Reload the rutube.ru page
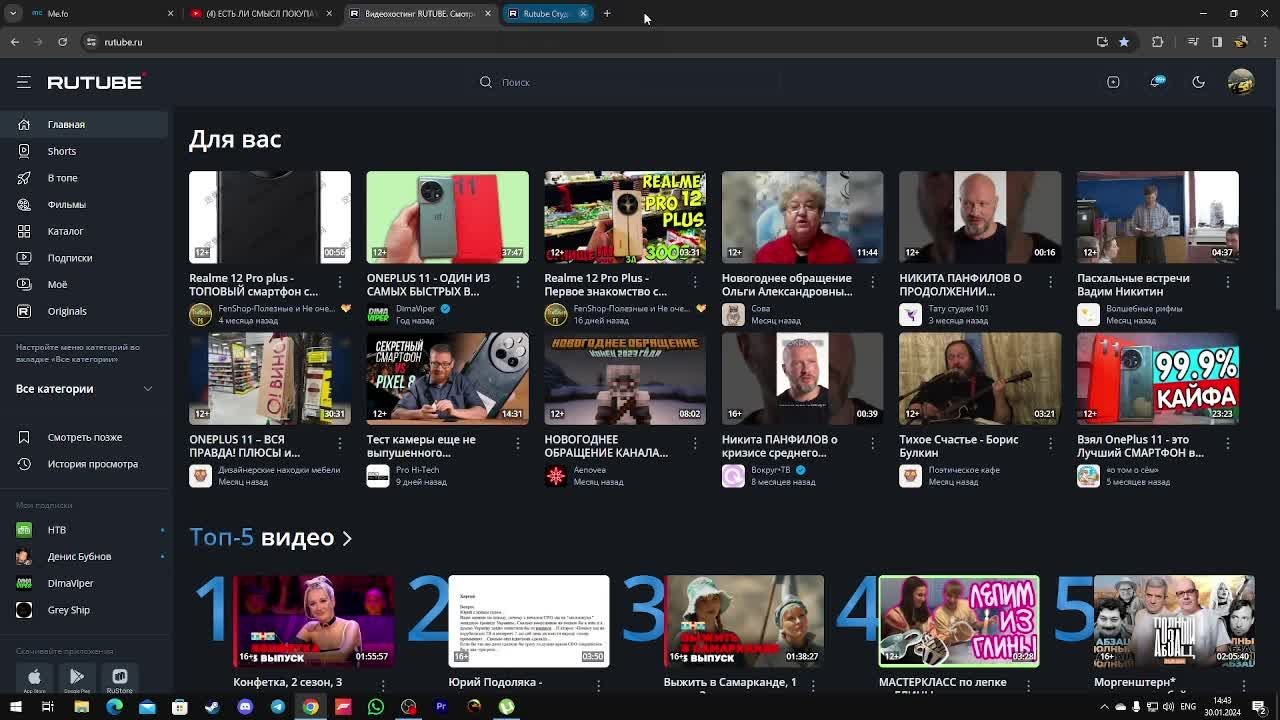 (62, 42)
